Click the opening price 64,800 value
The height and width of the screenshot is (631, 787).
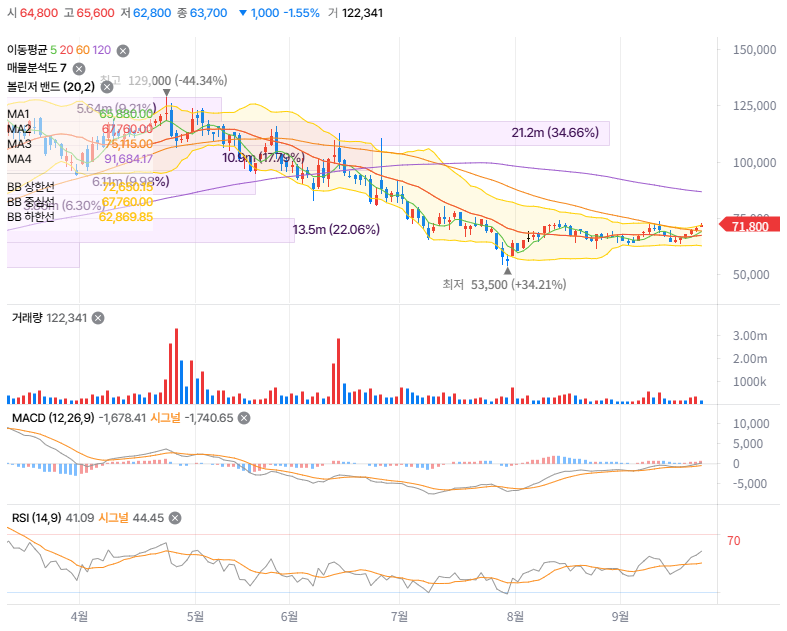click(x=39, y=13)
